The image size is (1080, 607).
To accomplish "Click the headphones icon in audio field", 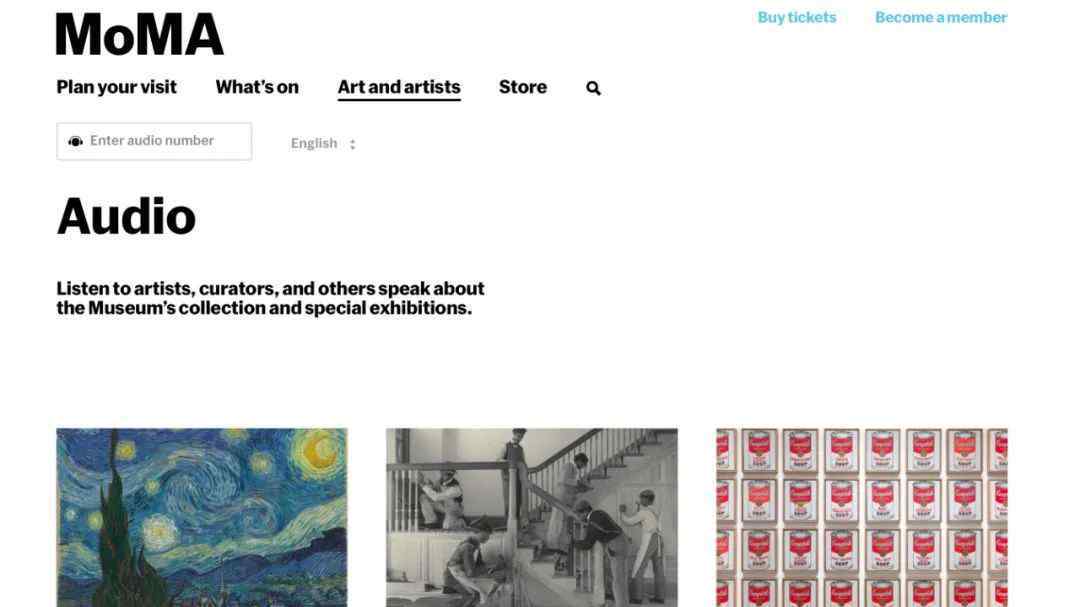I will 76,141.
